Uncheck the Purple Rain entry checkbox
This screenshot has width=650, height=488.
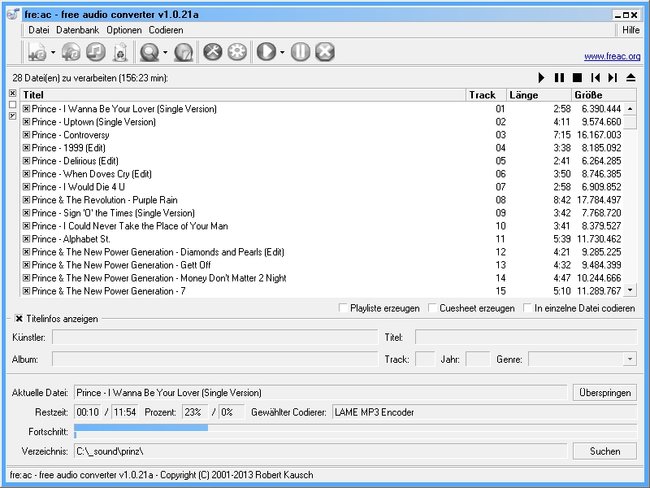pos(26,200)
